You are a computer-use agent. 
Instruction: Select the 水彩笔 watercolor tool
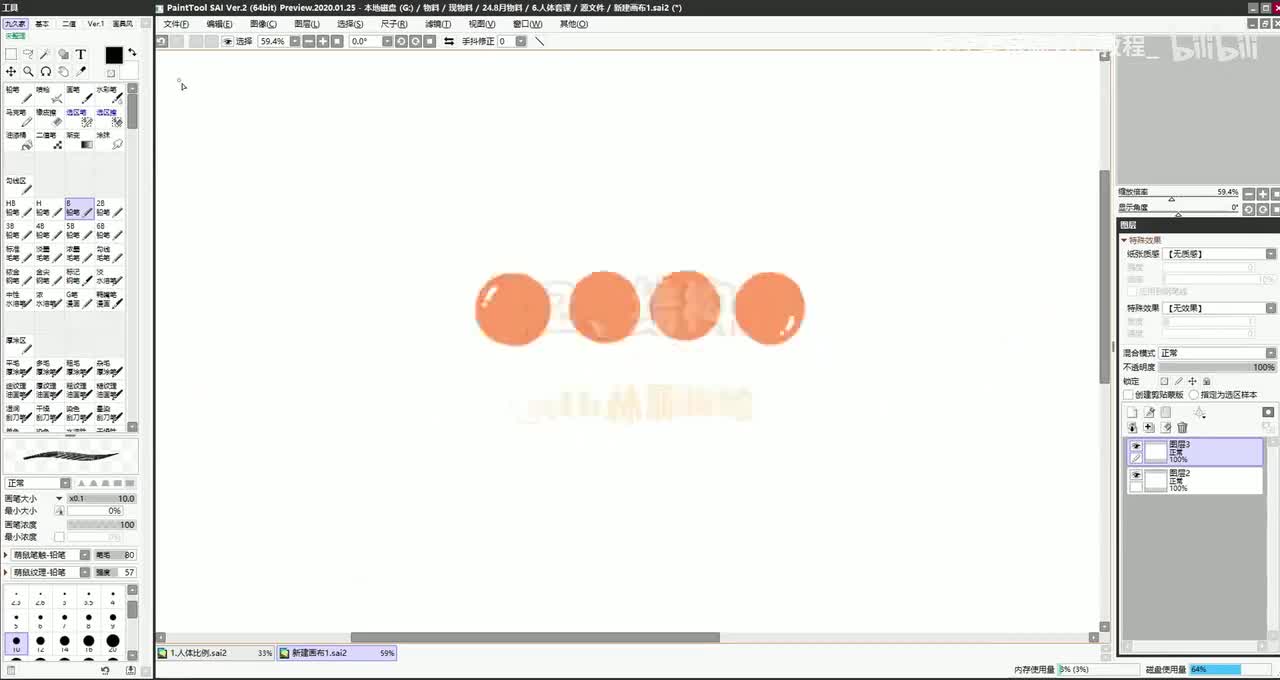tap(109, 95)
